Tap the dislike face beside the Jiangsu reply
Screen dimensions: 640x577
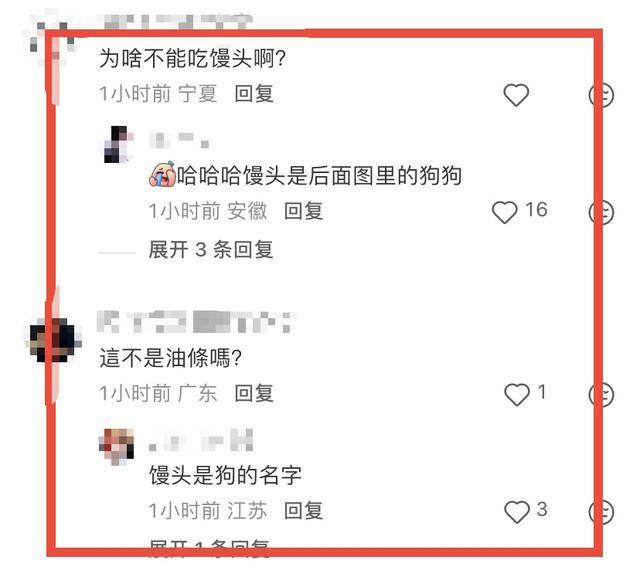click(602, 512)
